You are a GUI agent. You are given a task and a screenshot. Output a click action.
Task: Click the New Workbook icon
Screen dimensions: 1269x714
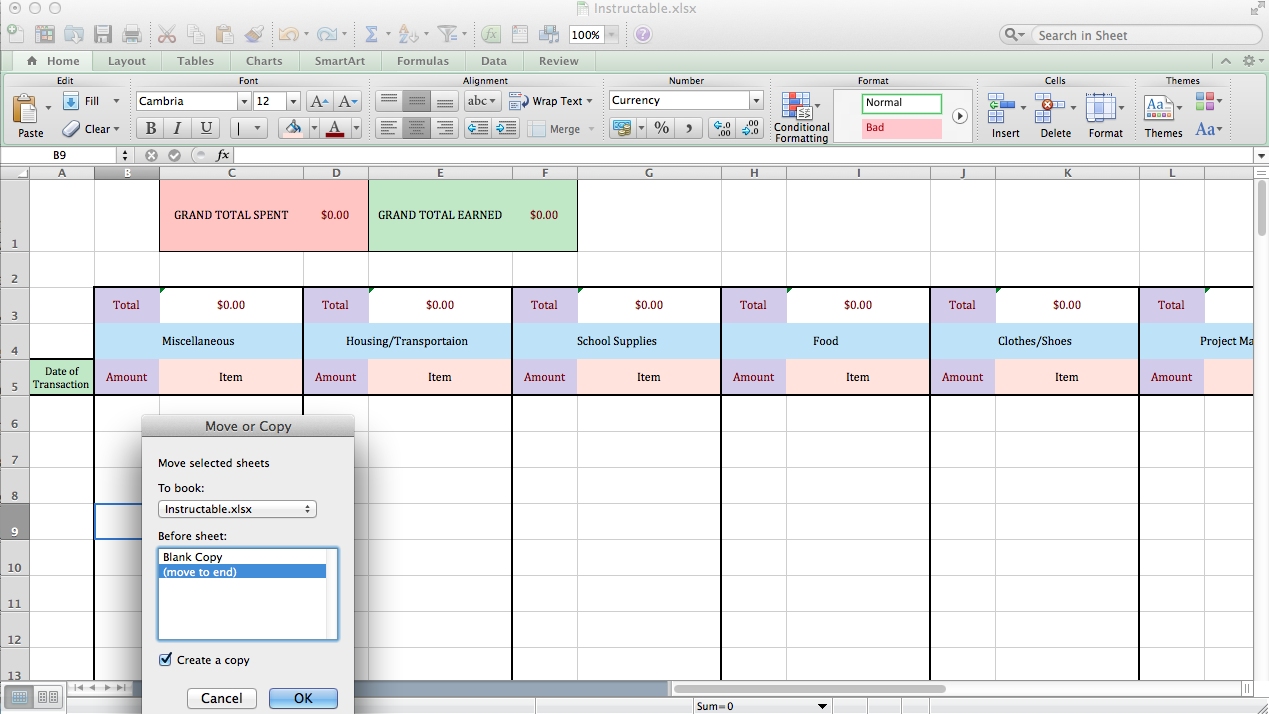click(15, 34)
